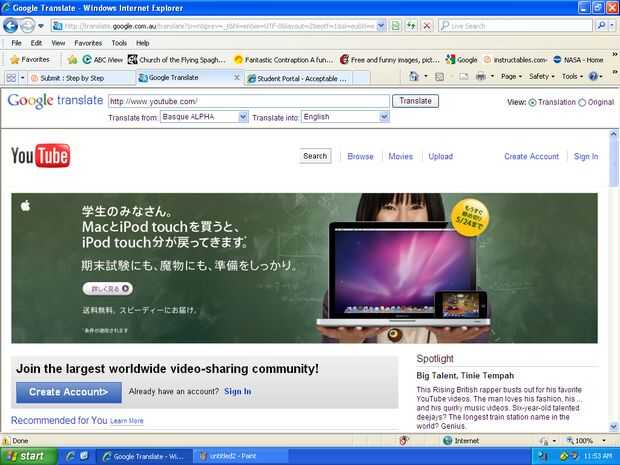620x465 pixels.
Task: Open the Safety dropdown menu
Action: pos(542,76)
